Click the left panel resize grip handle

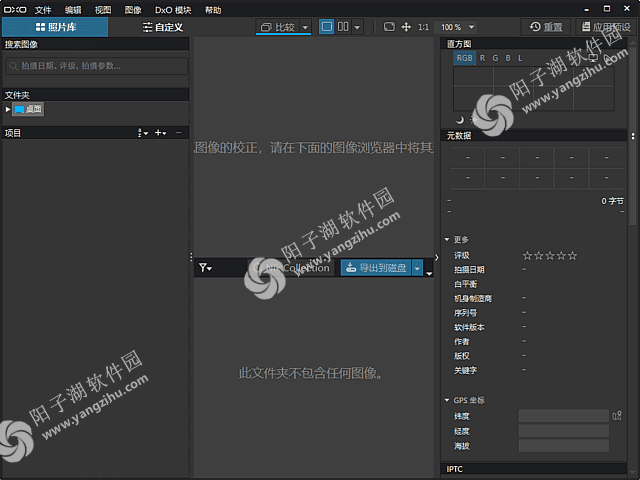click(191, 257)
